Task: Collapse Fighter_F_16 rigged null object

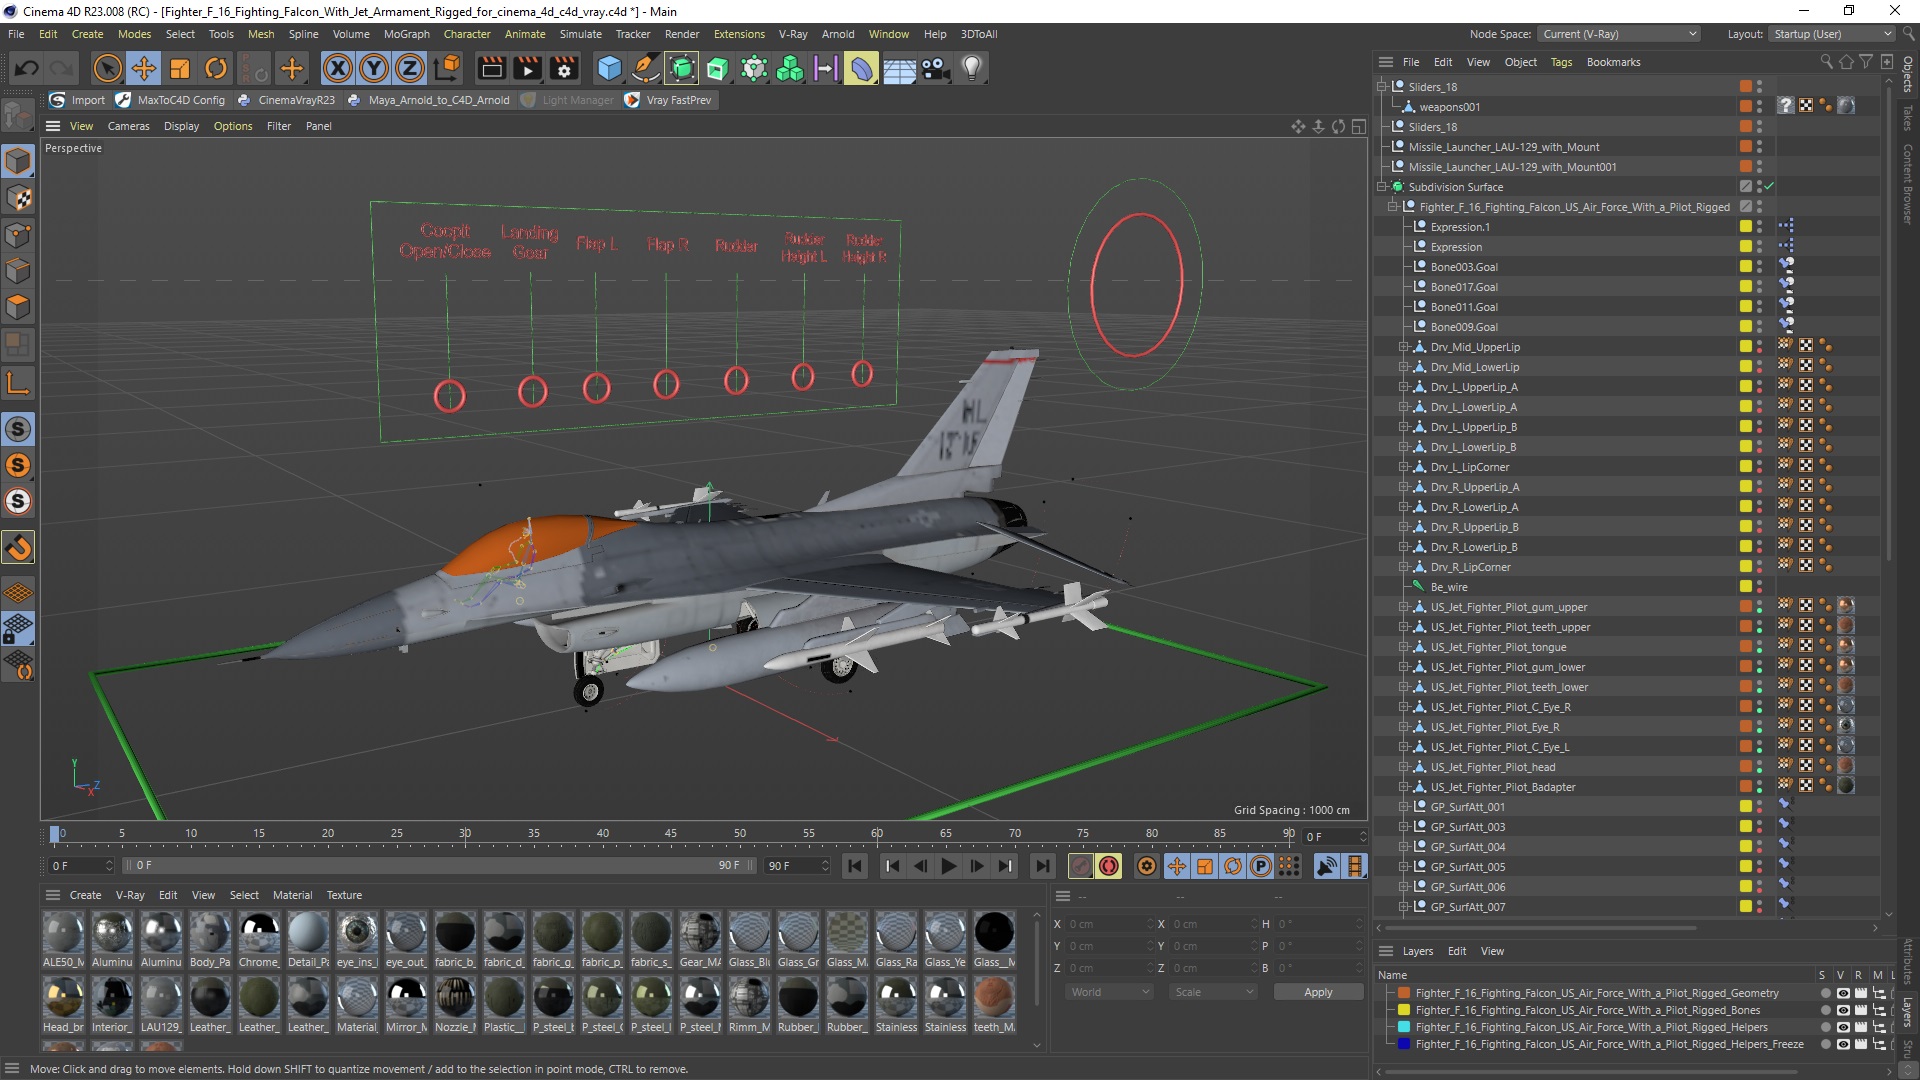Action: point(1393,207)
